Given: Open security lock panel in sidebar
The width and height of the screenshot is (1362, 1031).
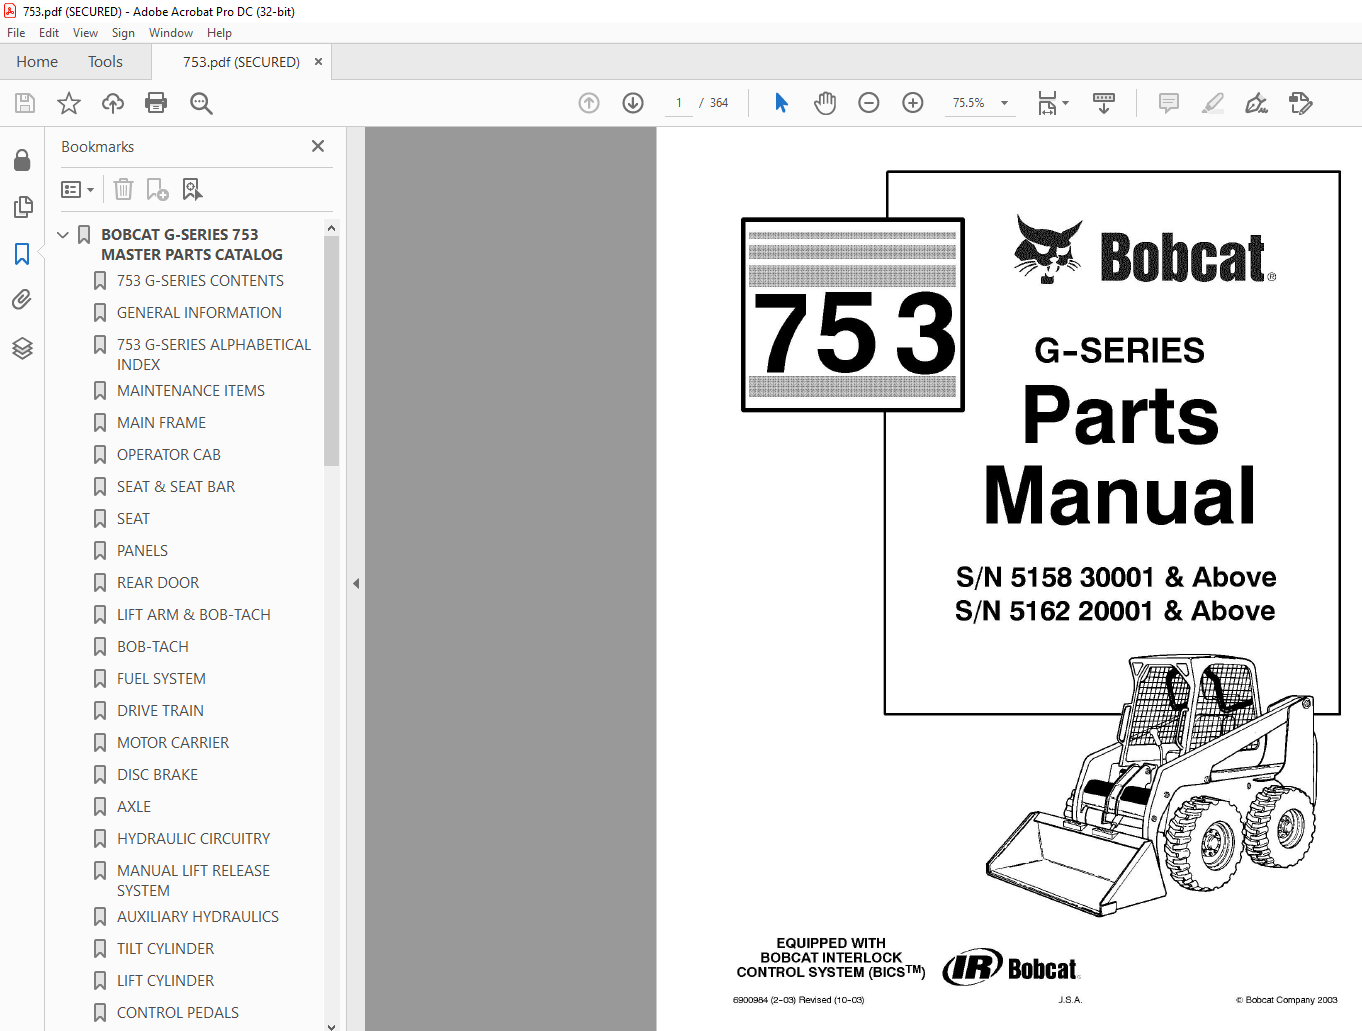Looking at the screenshot, I should click(x=22, y=161).
